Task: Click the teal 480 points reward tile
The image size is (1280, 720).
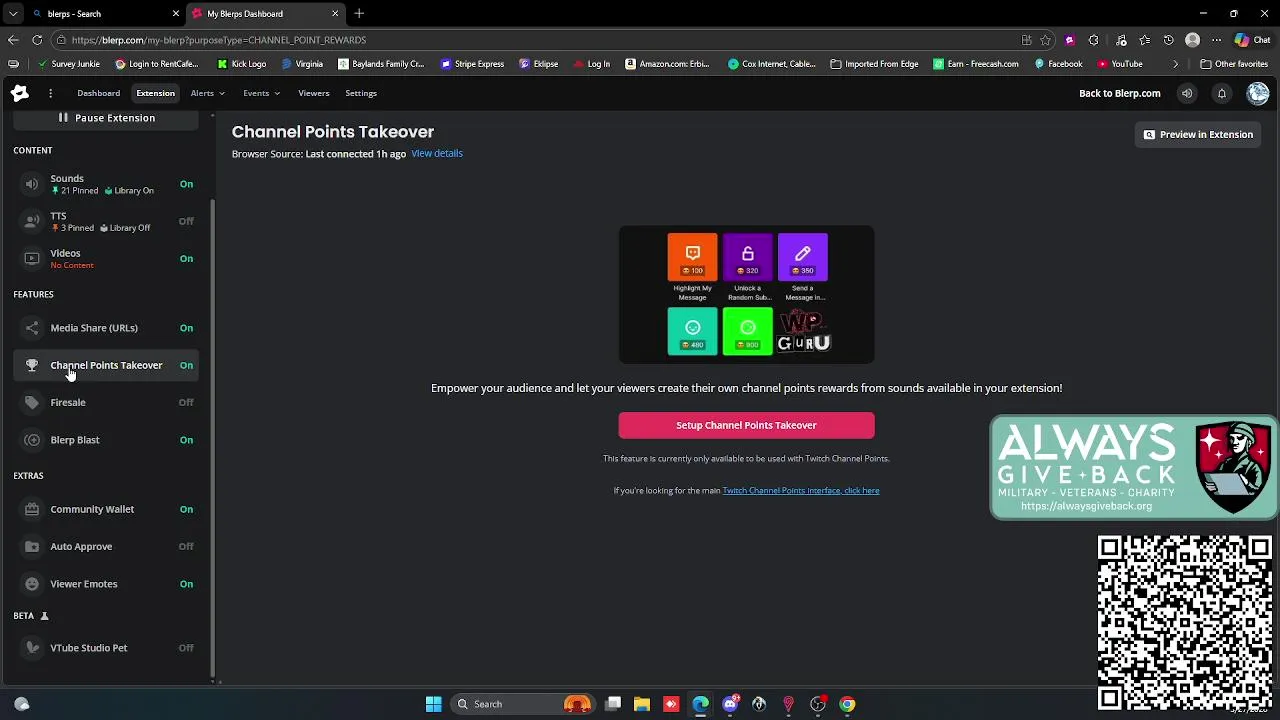Action: pos(692,332)
